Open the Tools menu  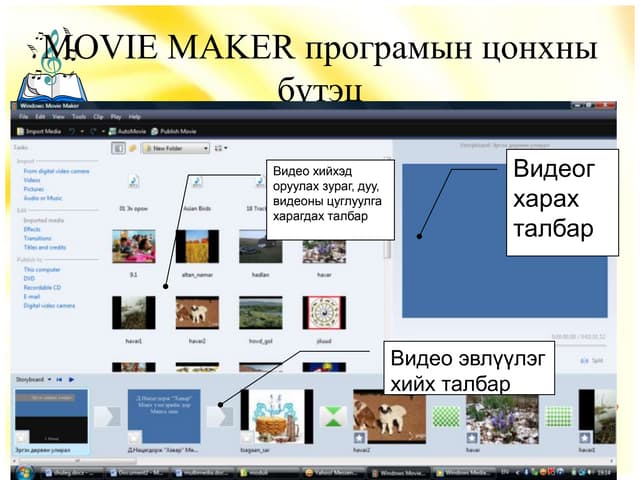coord(78,117)
